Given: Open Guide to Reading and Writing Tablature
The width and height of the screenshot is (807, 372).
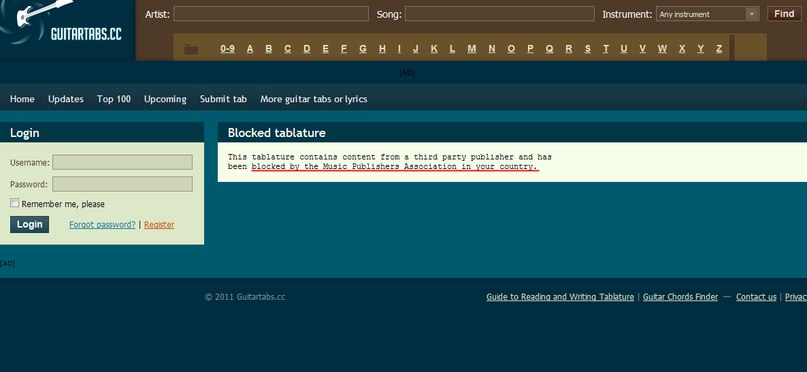Looking at the screenshot, I should 560,297.
